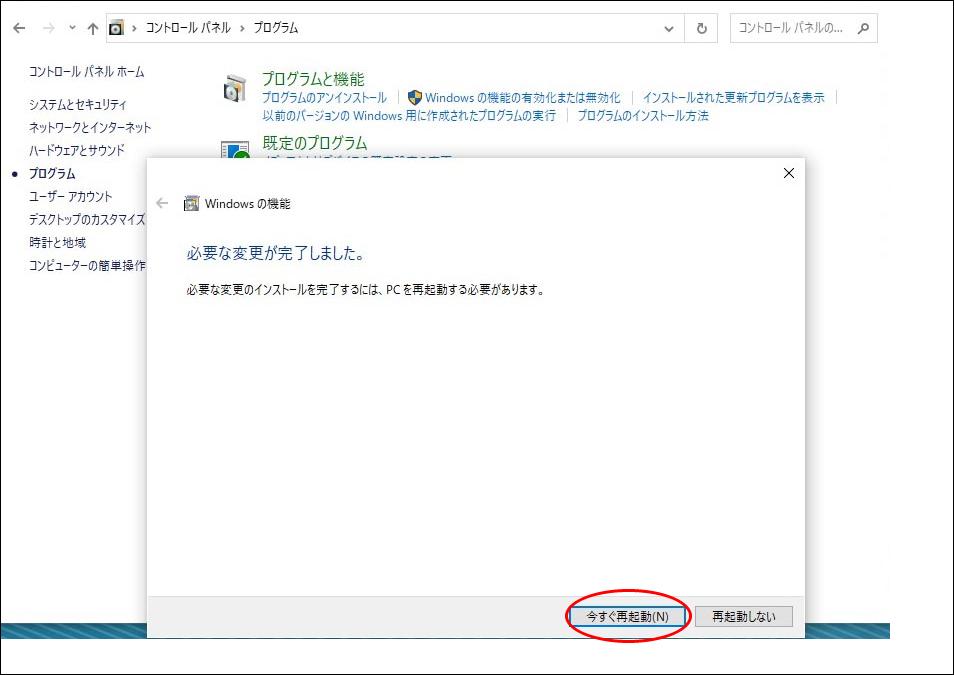This screenshot has height=675, width=954.
Task: Click 今すぐ再起動(N) button
Action: (x=627, y=617)
